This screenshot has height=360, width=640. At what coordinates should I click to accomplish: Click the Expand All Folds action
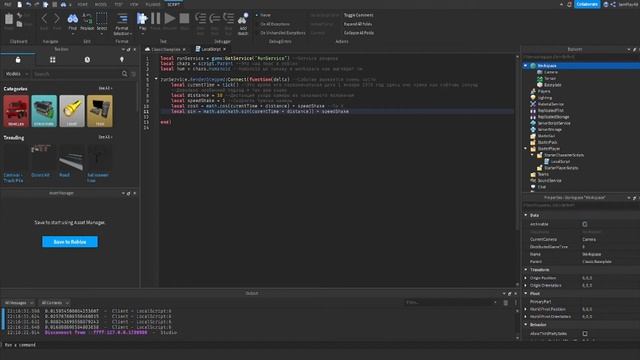point(358,24)
